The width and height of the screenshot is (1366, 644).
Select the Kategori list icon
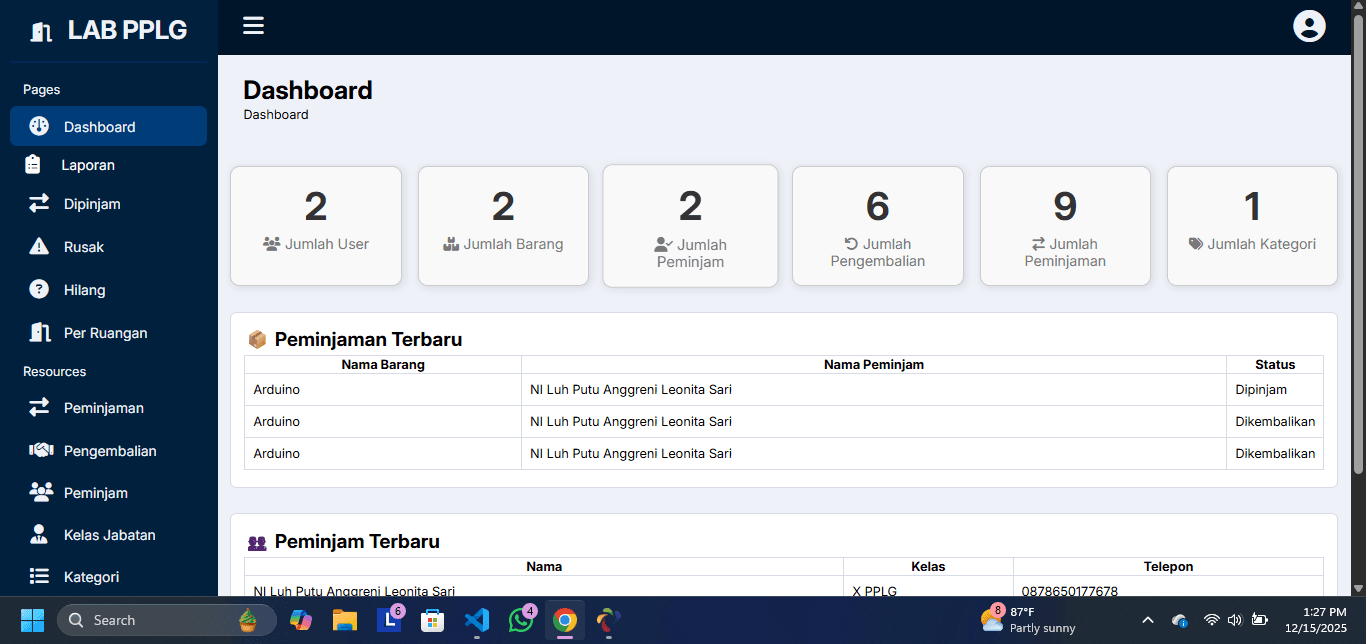point(39,577)
